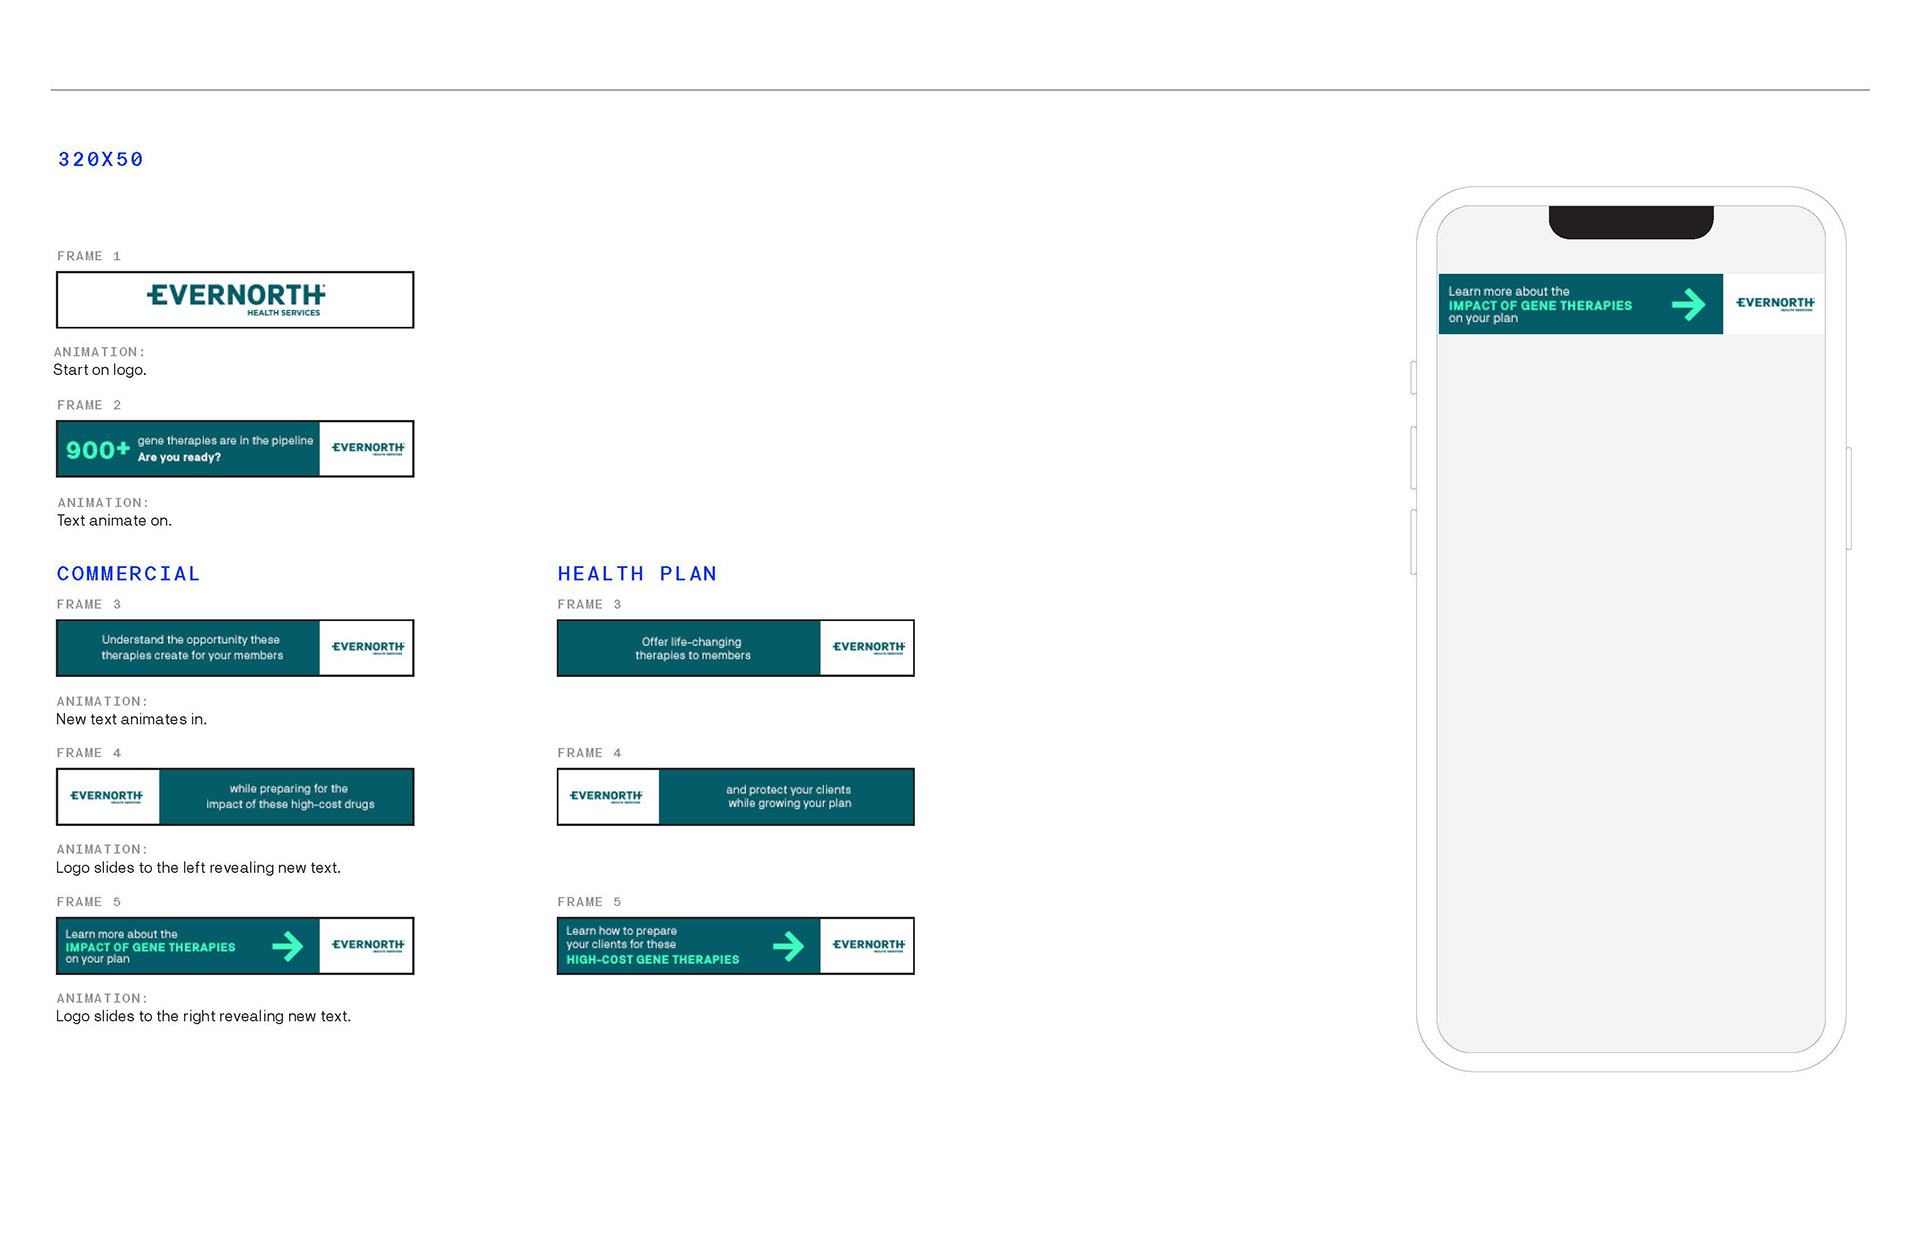This screenshot has width=1920, height=1242.
Task: Click 'HIGH-COST GENE THERAPIES' text in Health Plan Frame 5
Action: 653,960
